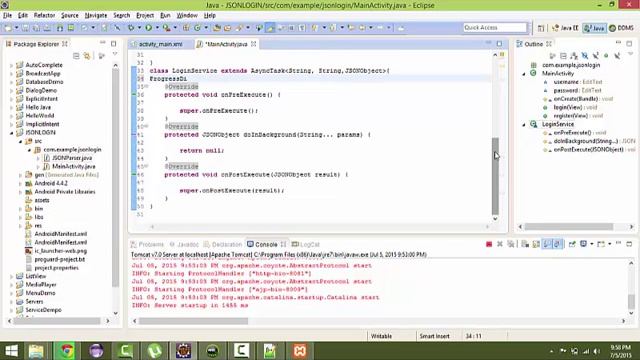
Task: Switch to the Java EE perspective
Action: tap(565, 28)
